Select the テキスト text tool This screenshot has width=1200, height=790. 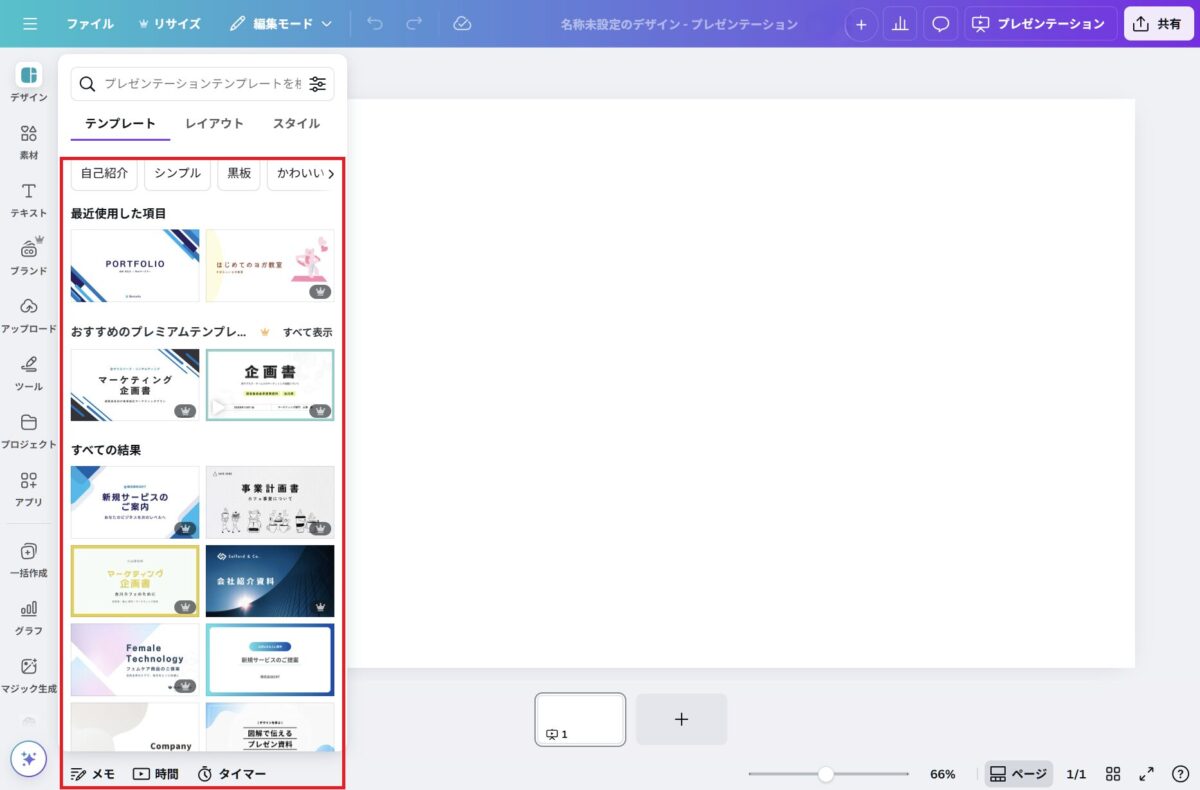point(29,199)
